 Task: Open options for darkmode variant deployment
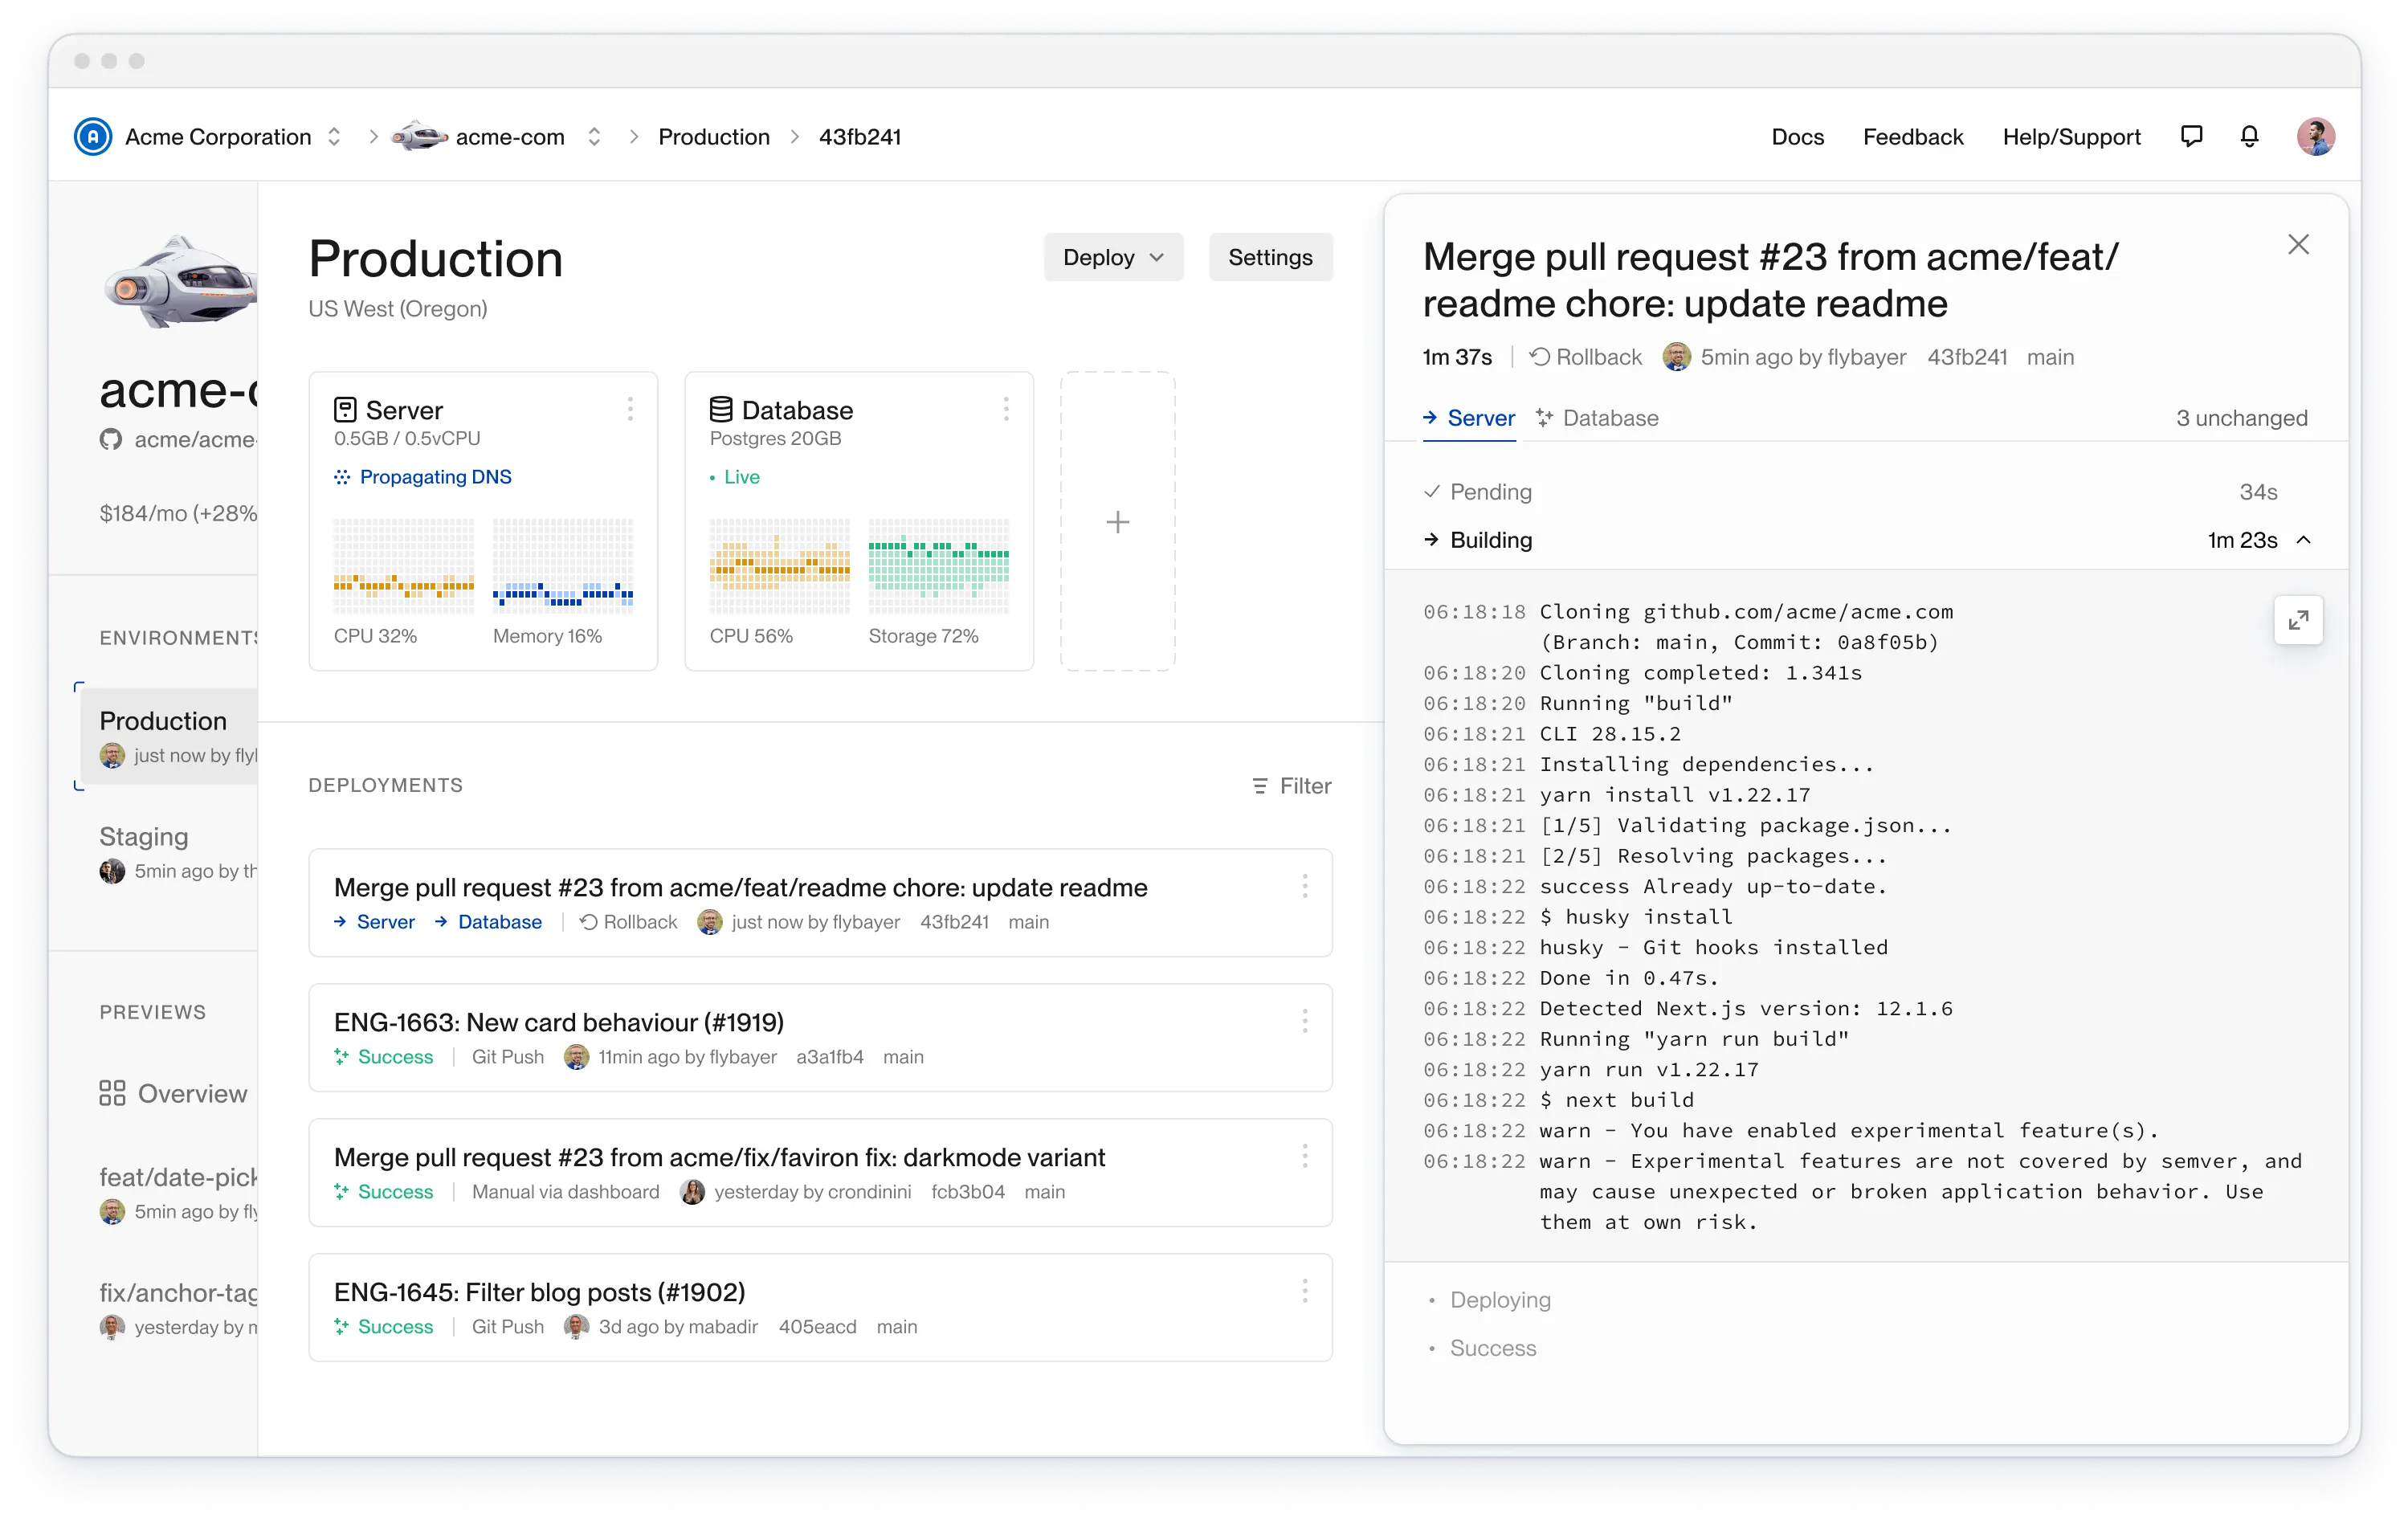click(1305, 1156)
